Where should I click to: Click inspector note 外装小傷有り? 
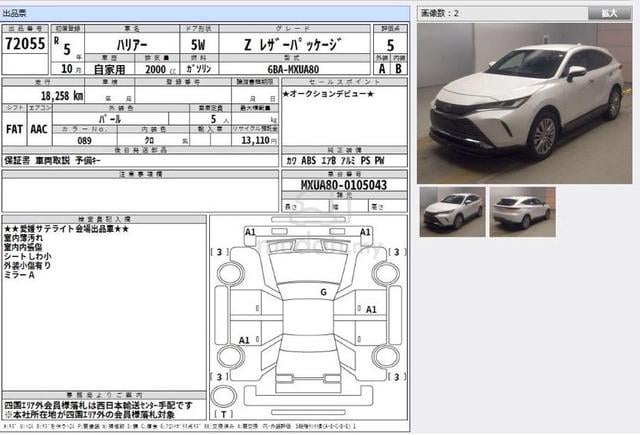pos(28,266)
